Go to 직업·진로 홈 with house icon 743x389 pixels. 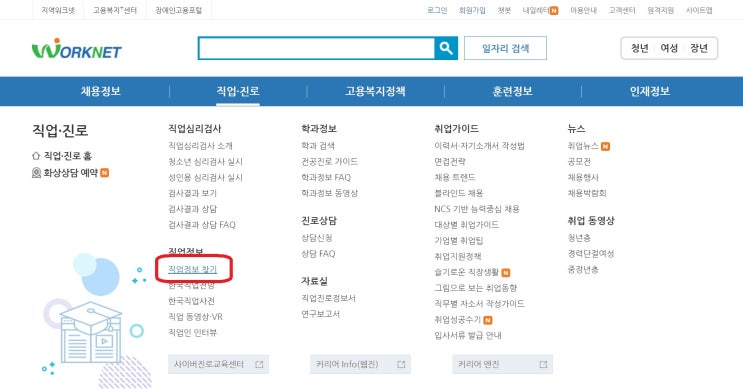click(x=62, y=155)
